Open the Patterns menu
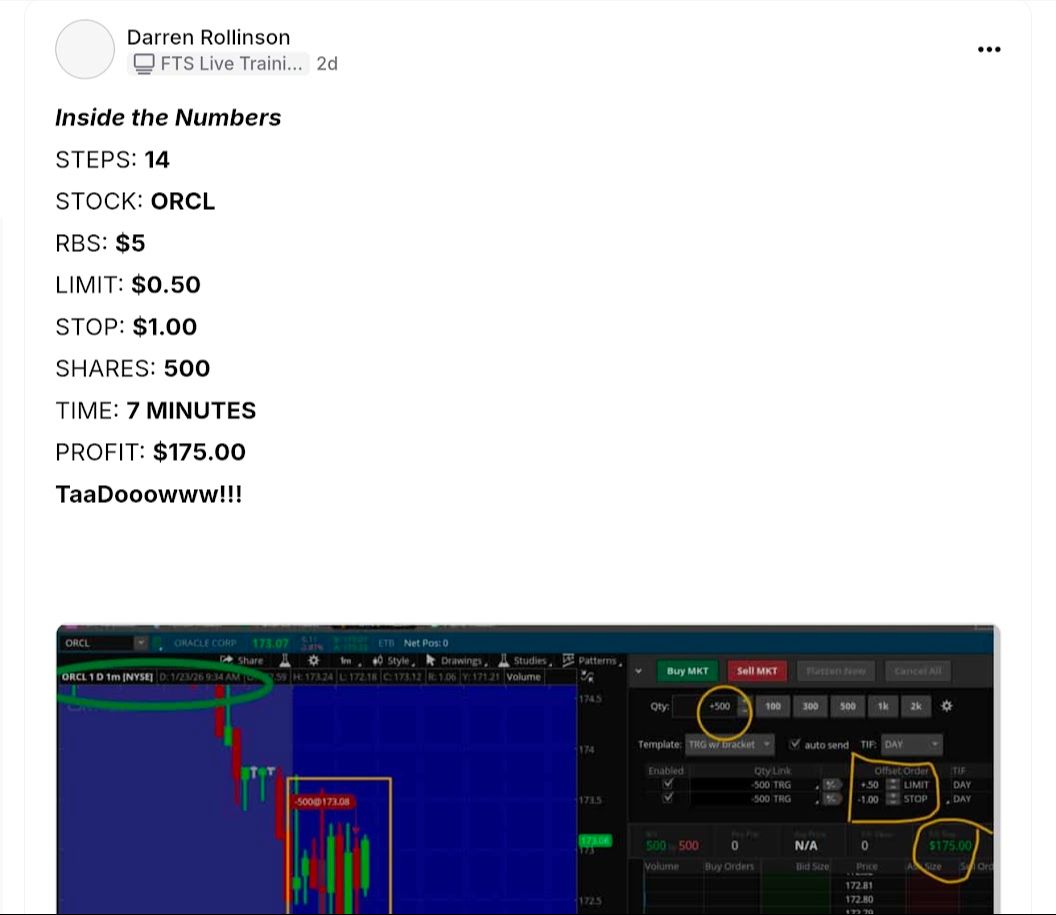 592,660
